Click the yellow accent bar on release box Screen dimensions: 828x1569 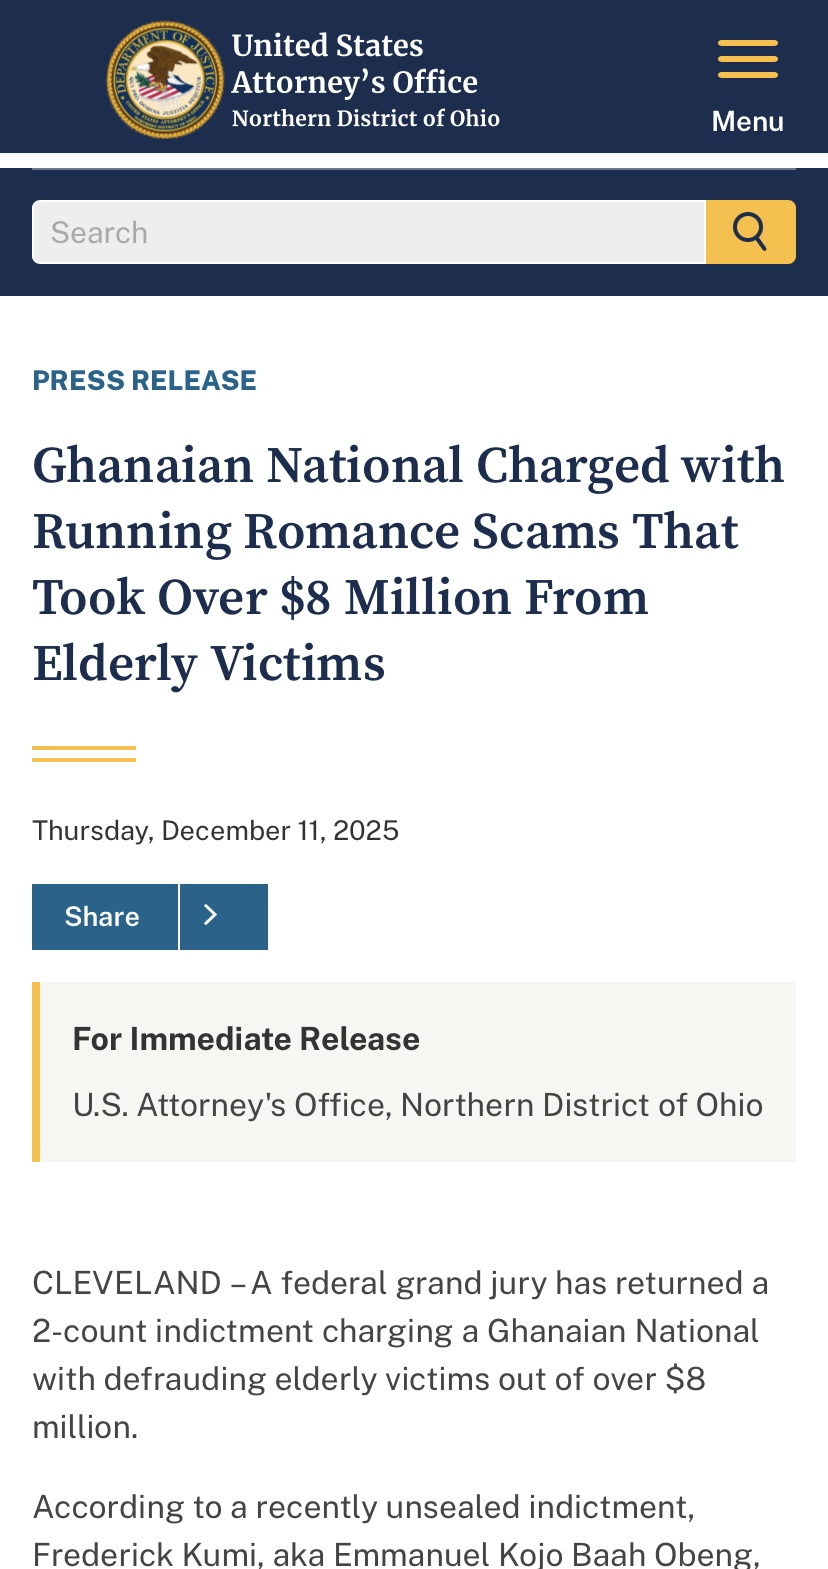[x=36, y=1071]
